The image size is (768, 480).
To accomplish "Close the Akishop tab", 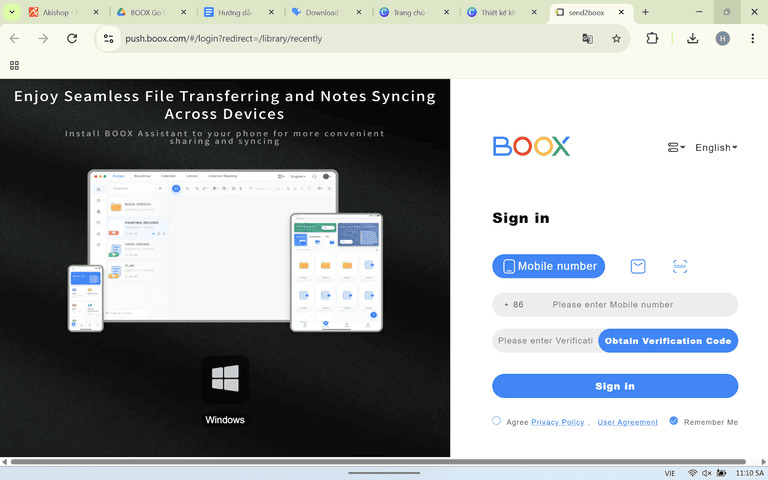I will 96,12.
